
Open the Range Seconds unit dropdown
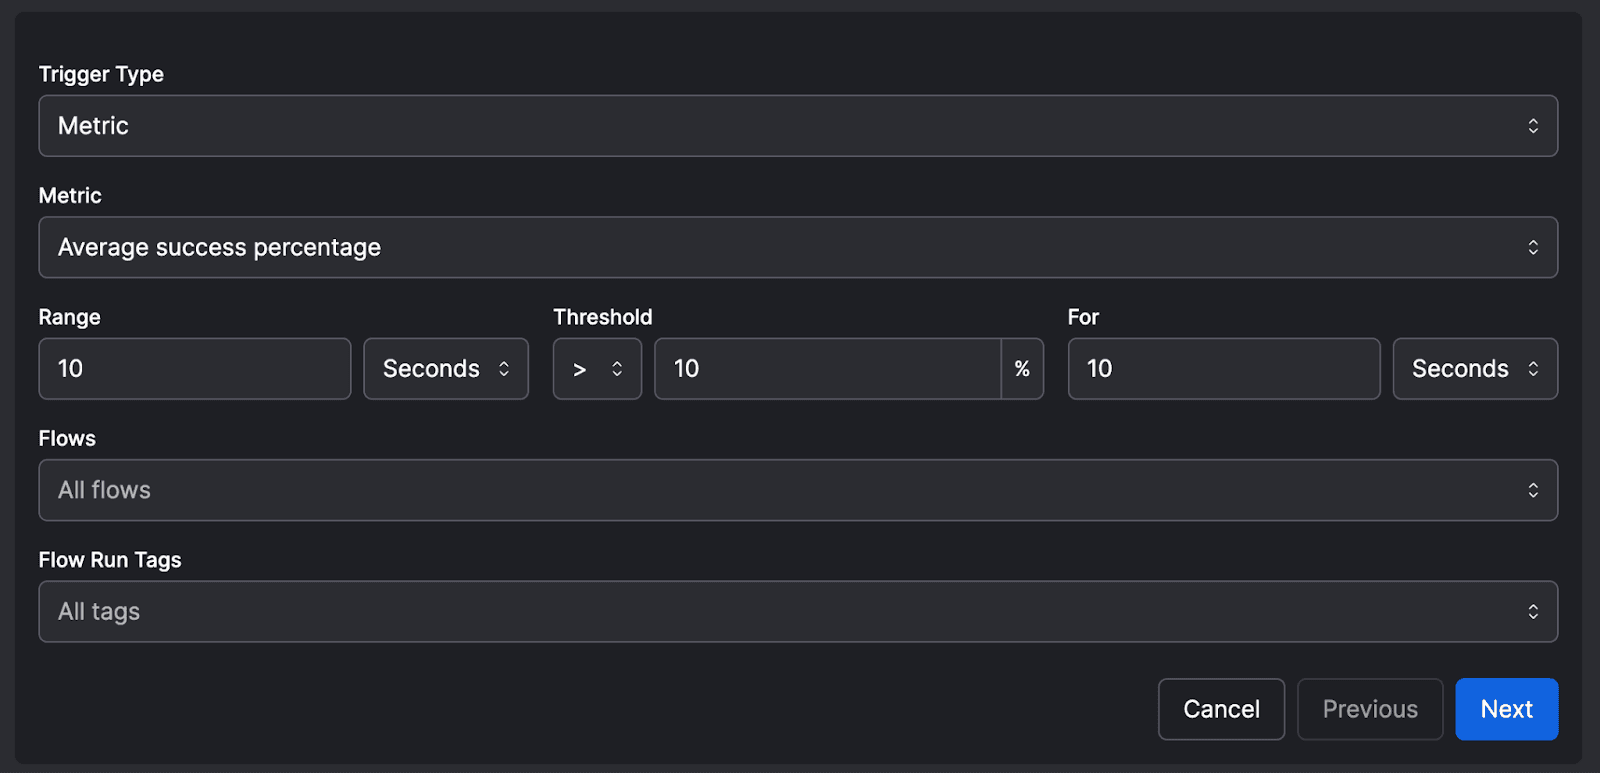pos(446,369)
